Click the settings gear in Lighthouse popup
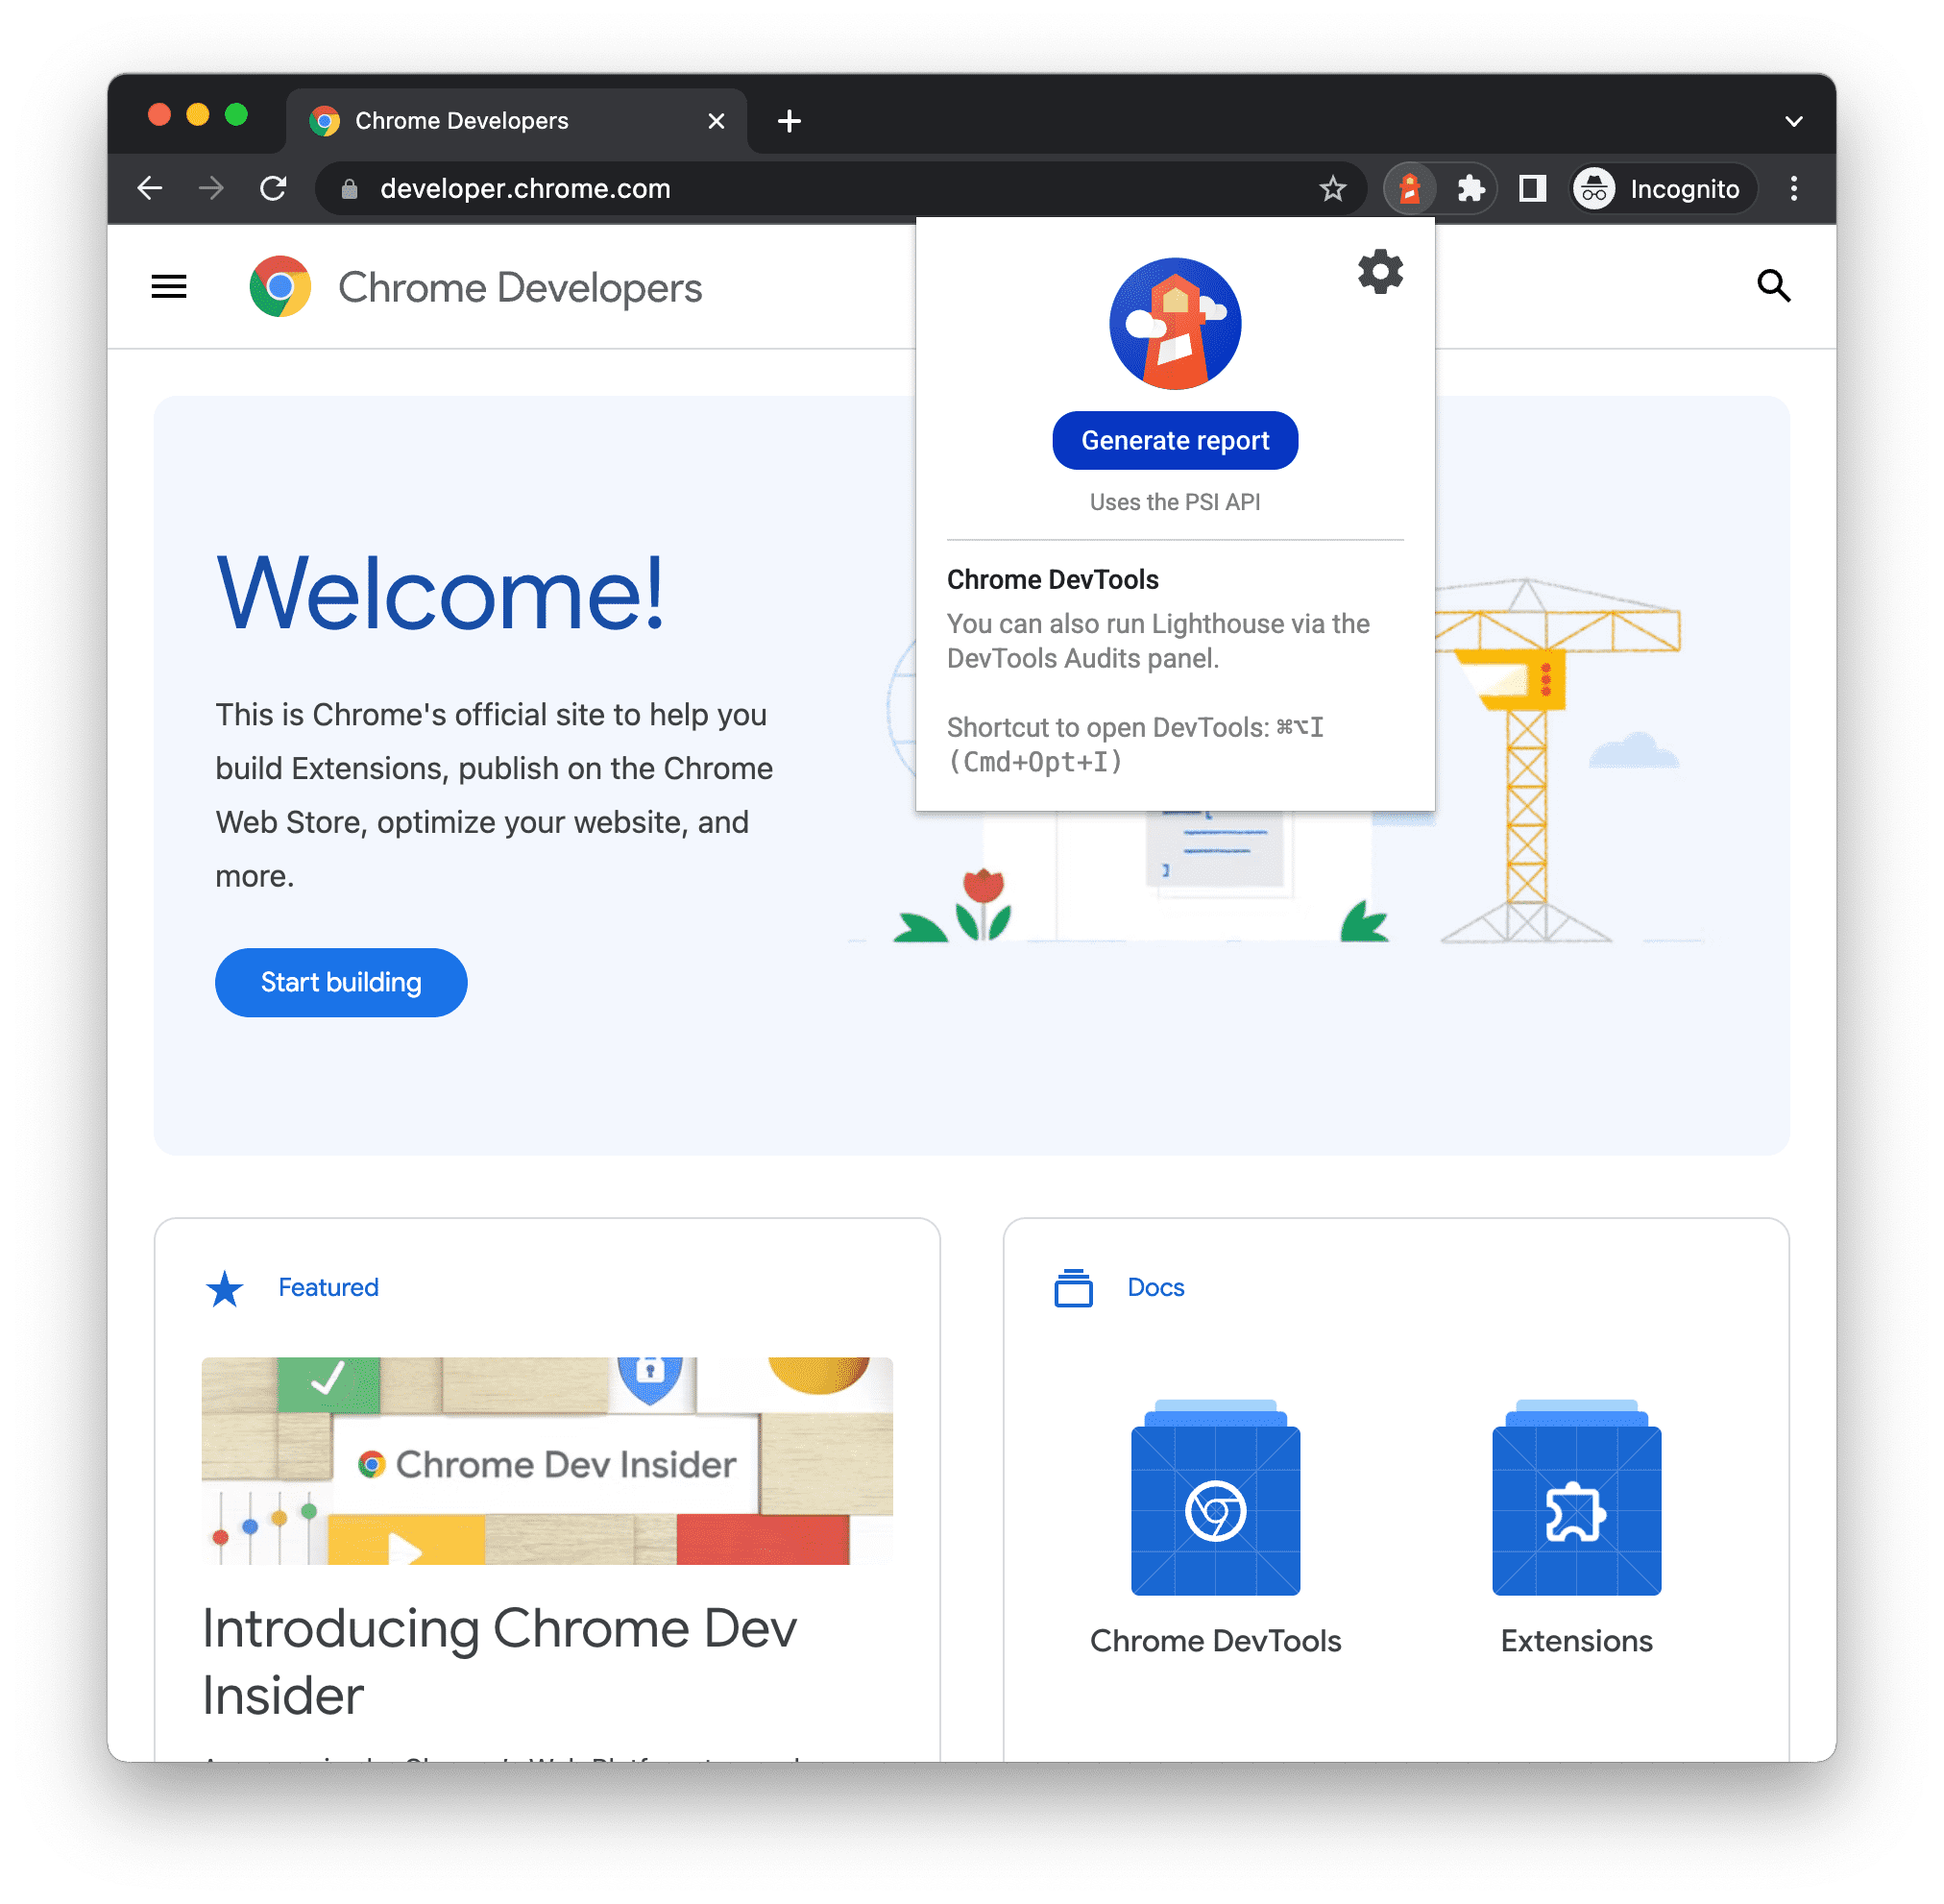1944x1904 pixels. [1382, 270]
